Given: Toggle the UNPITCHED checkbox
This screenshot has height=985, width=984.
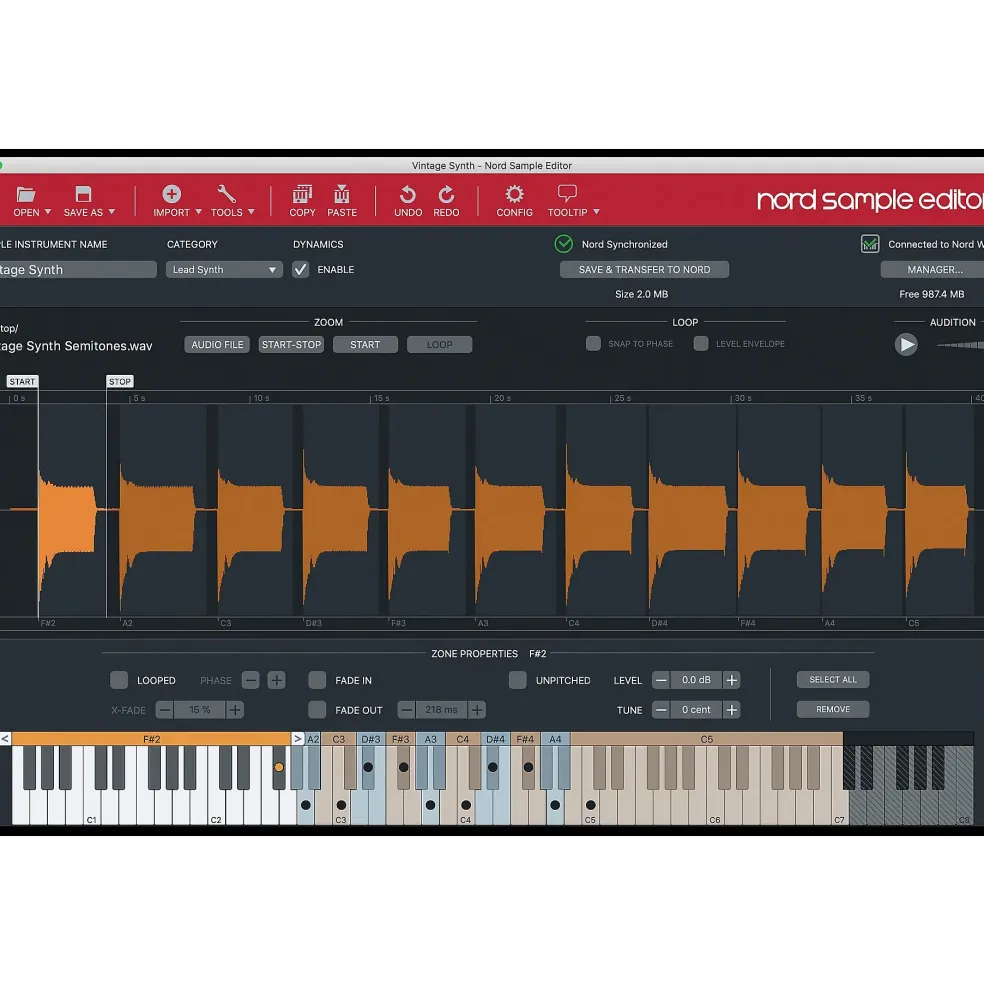Looking at the screenshot, I should pos(518,680).
